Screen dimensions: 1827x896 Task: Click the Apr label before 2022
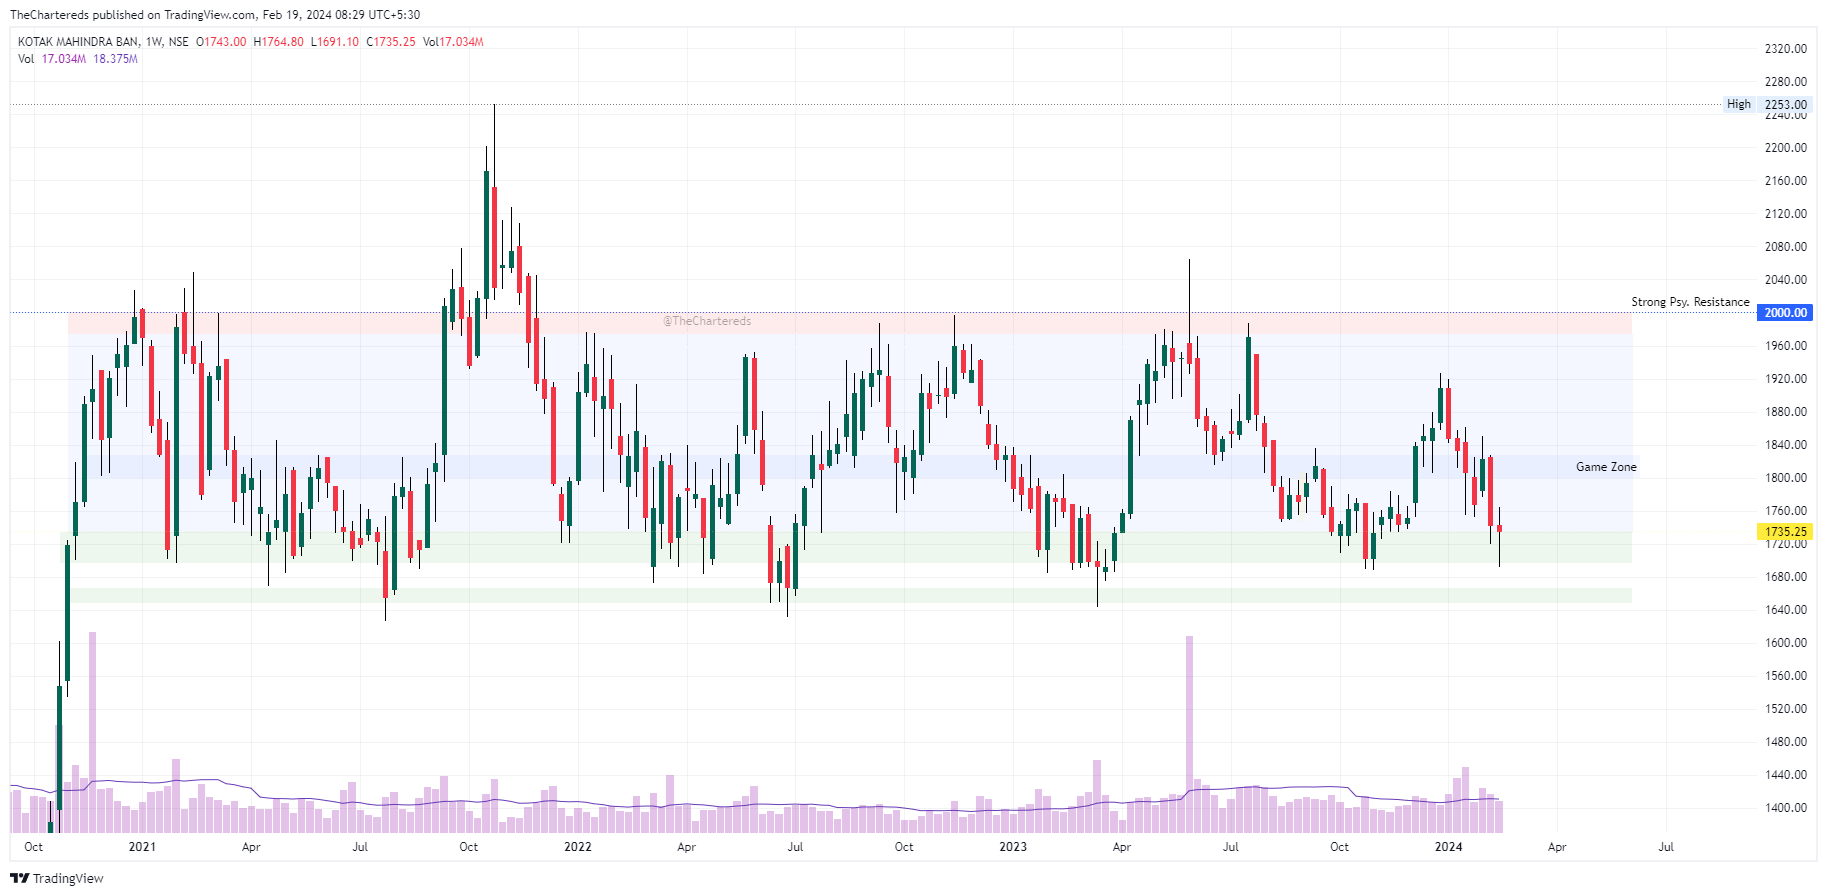pos(251,847)
